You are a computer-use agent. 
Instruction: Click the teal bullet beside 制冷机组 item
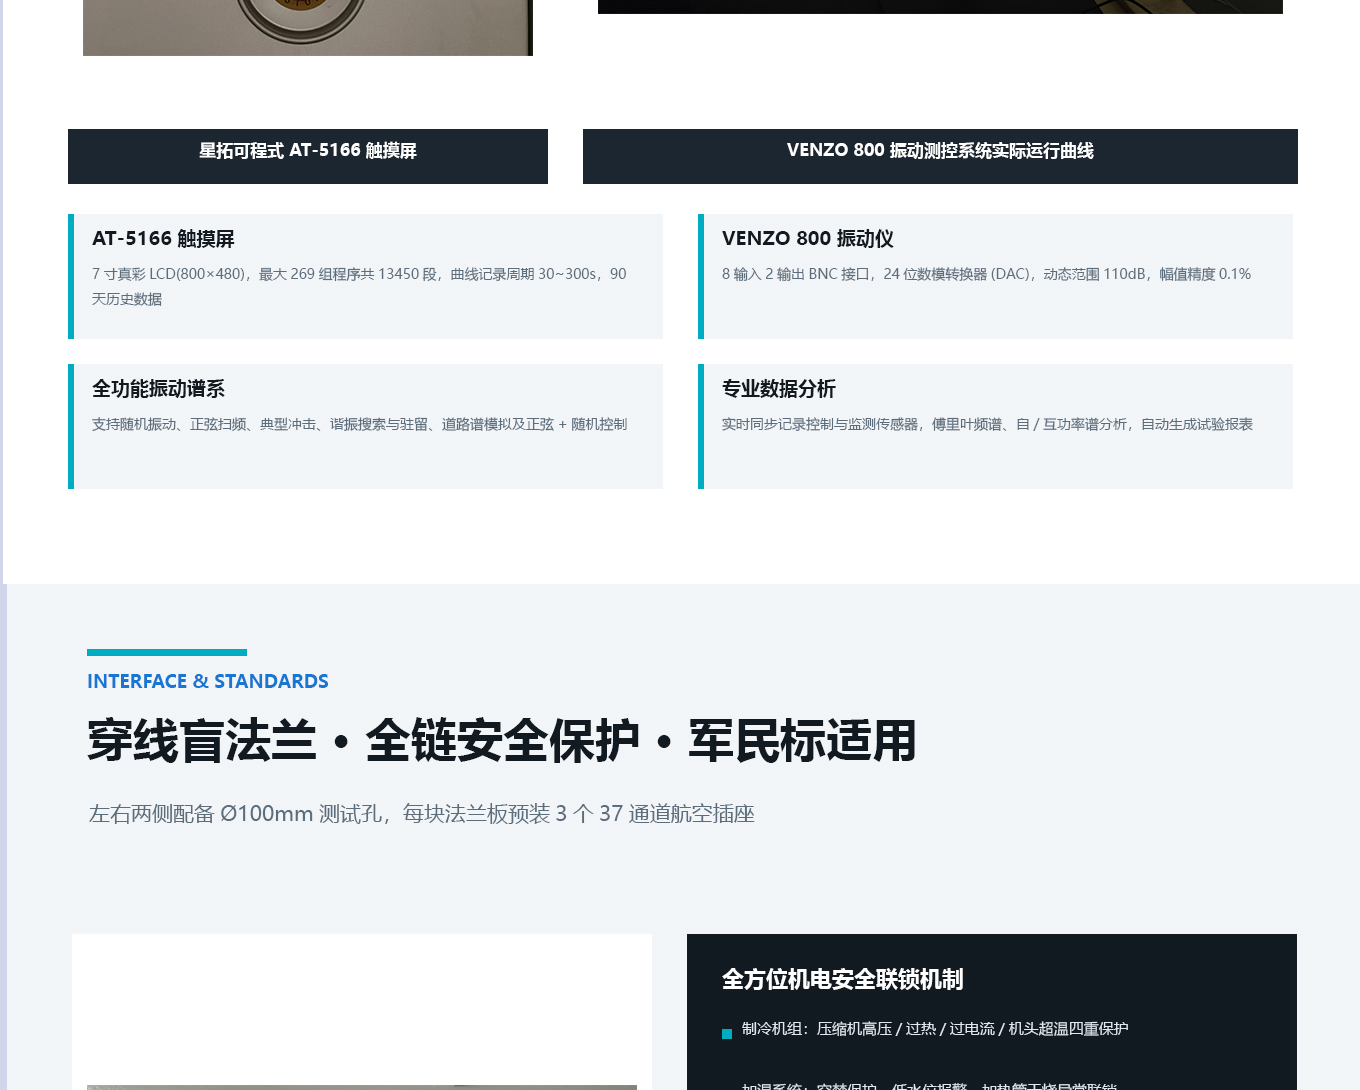point(727,1034)
